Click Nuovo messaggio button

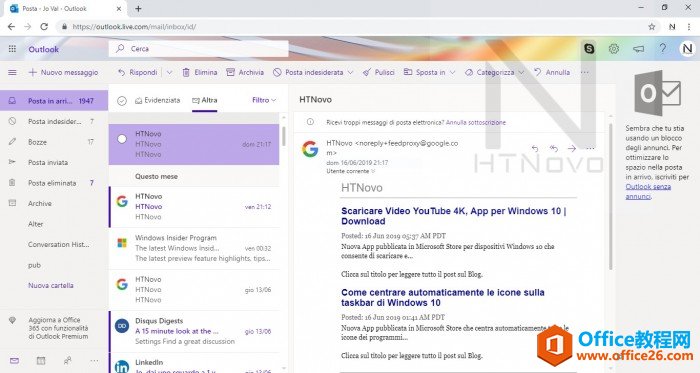[63, 72]
